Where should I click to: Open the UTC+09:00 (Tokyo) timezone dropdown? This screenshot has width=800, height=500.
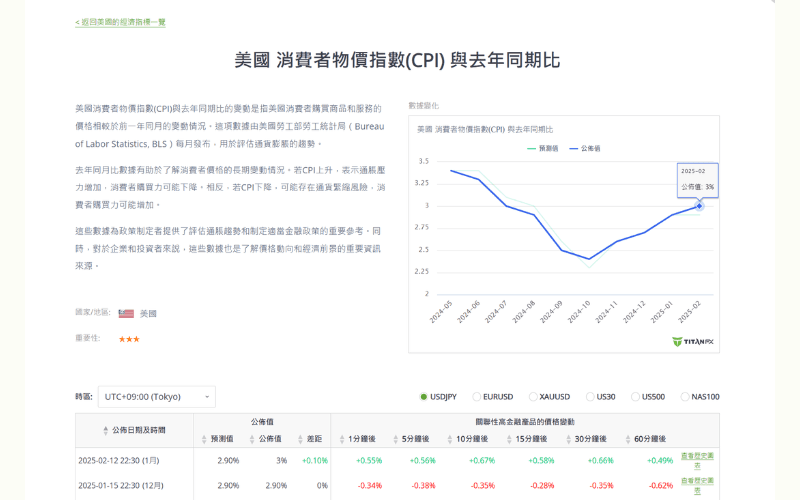[156, 397]
